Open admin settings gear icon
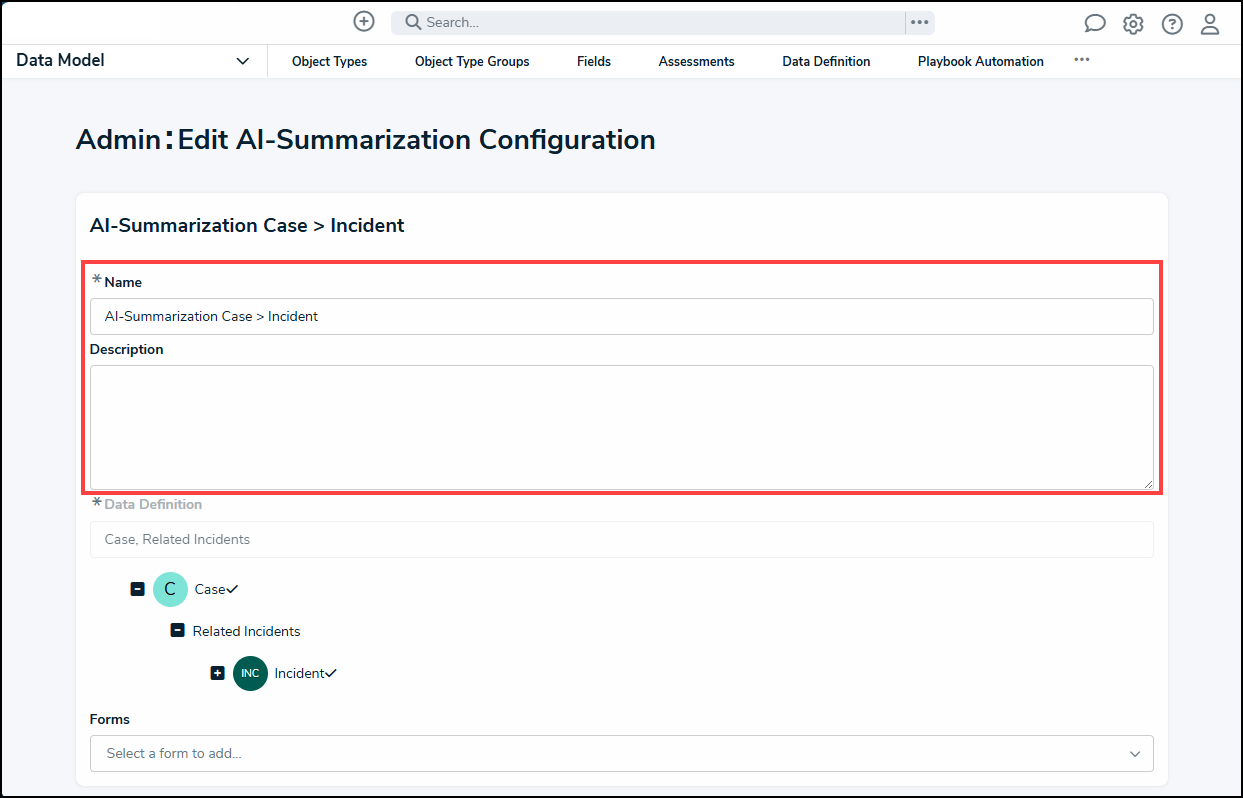This screenshot has width=1243, height=798. pos(1133,24)
